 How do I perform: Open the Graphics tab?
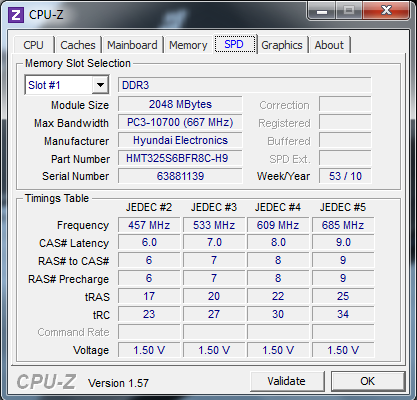click(282, 45)
